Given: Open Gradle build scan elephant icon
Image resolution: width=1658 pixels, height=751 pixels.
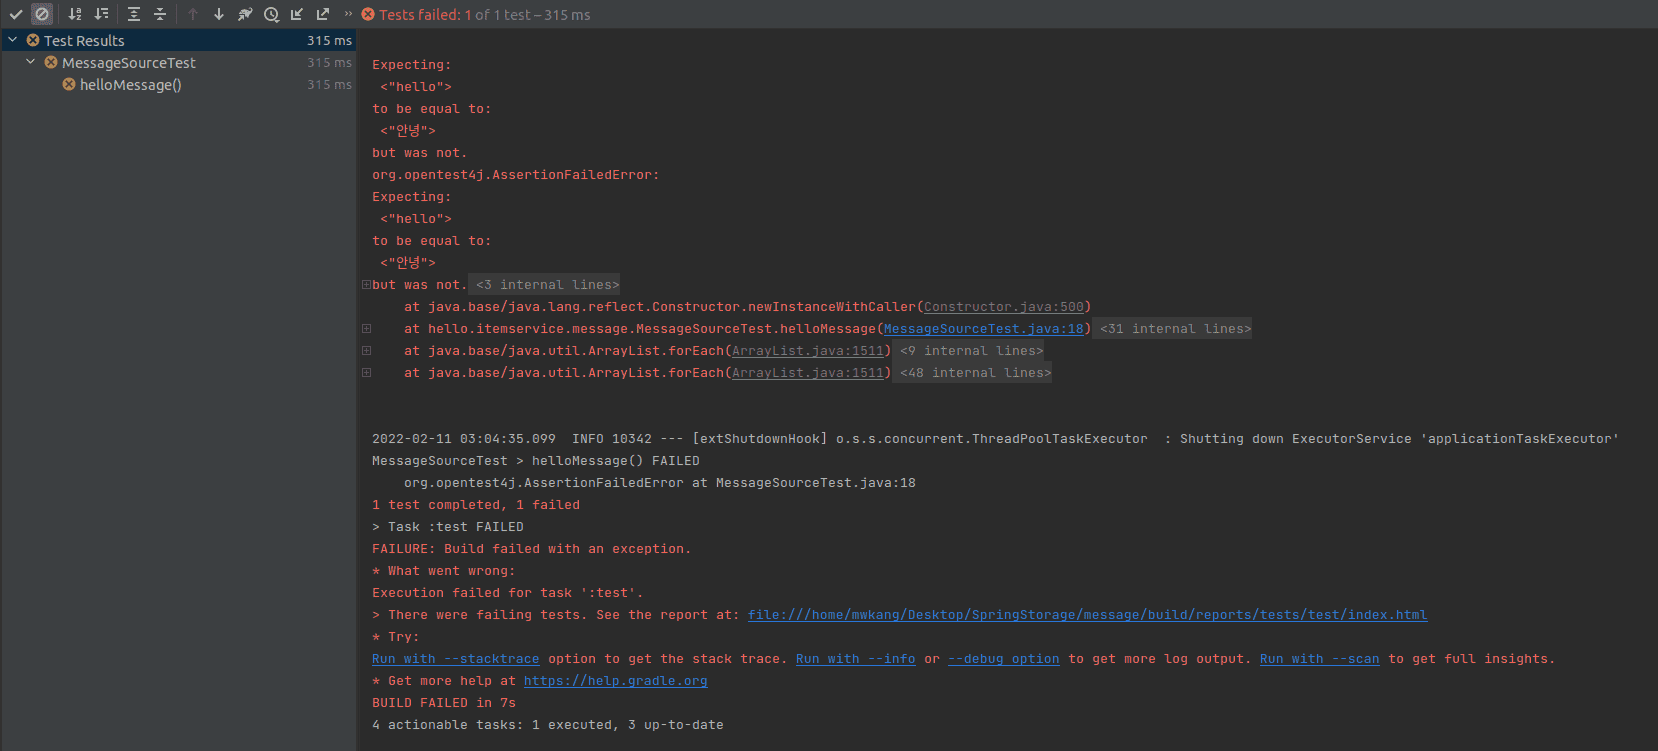Looking at the screenshot, I should click(245, 14).
